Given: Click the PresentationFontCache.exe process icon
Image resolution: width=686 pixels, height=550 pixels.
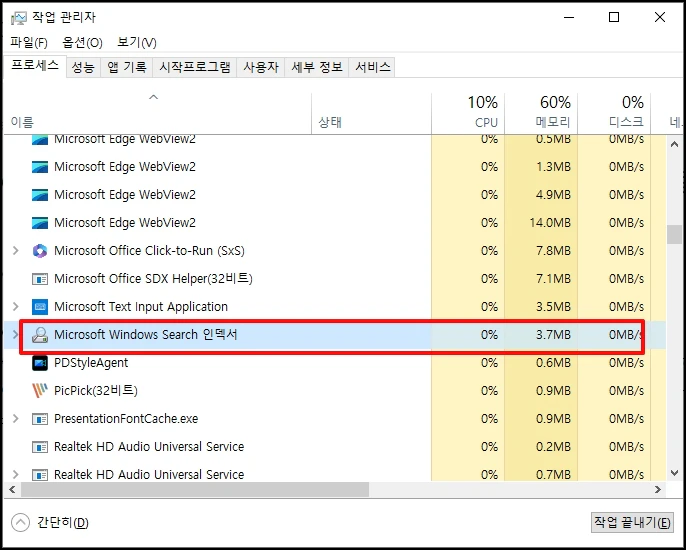Looking at the screenshot, I should pos(40,419).
